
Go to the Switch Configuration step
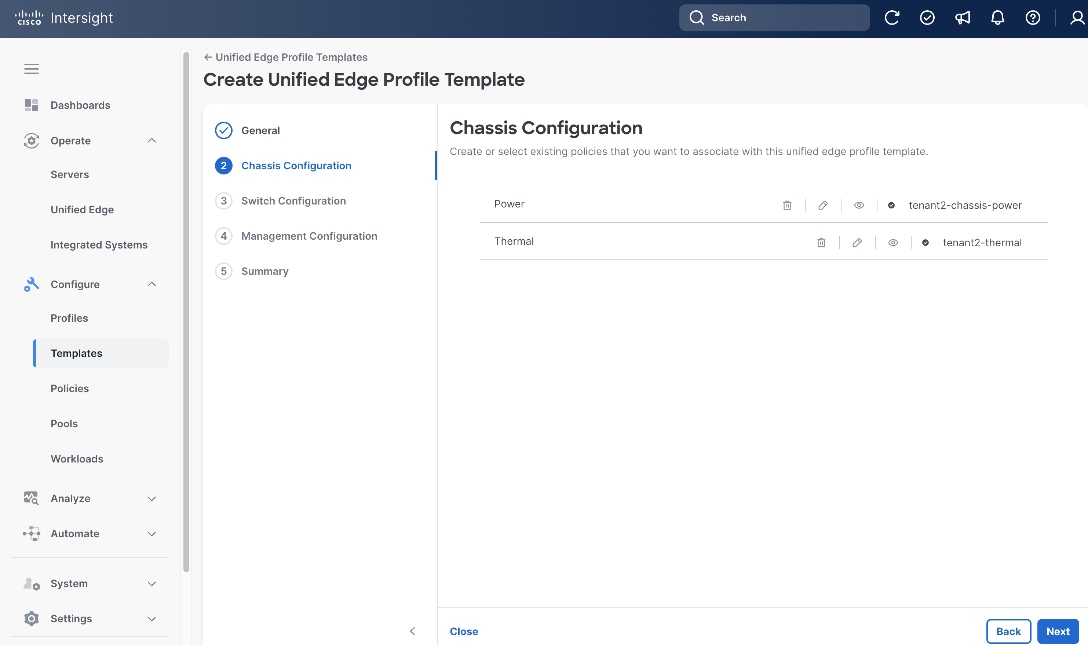point(294,201)
